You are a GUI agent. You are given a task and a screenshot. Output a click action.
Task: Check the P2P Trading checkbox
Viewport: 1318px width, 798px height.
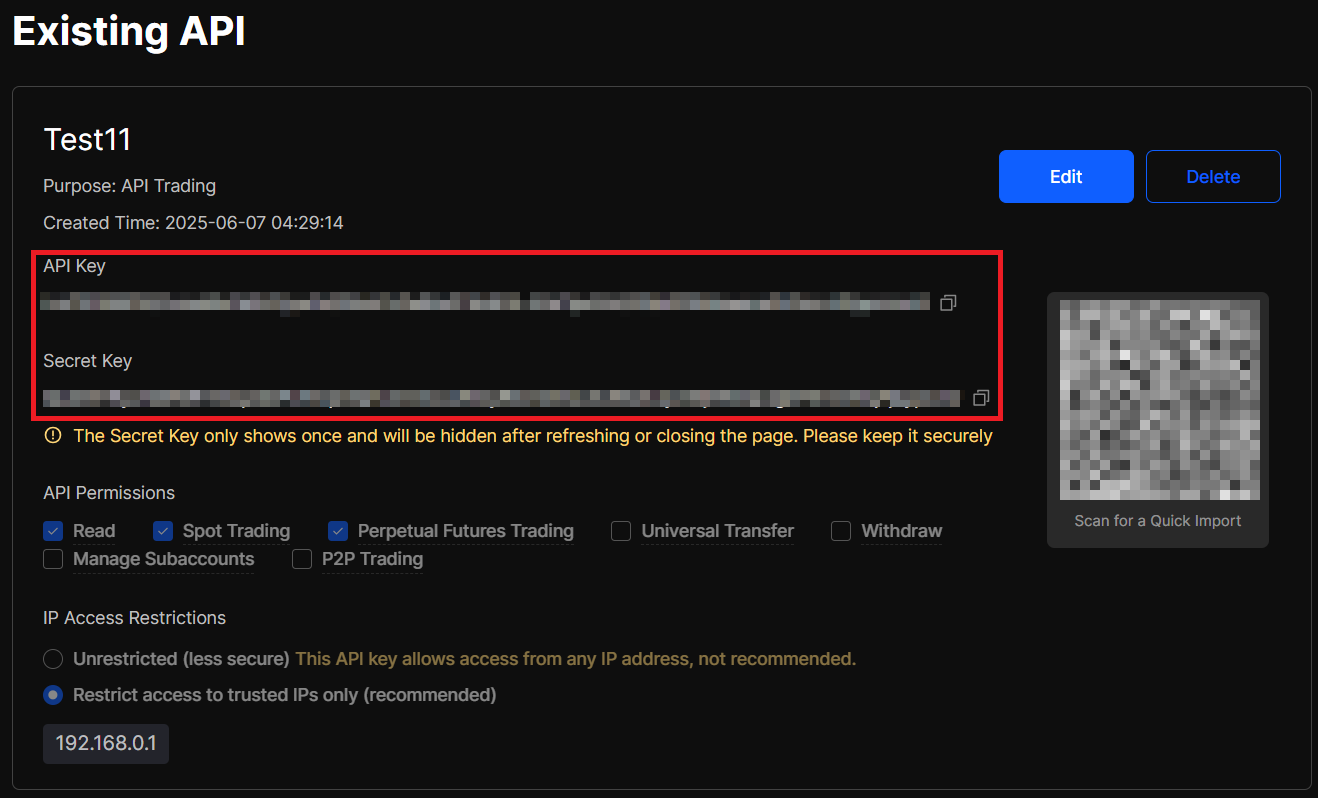302,559
